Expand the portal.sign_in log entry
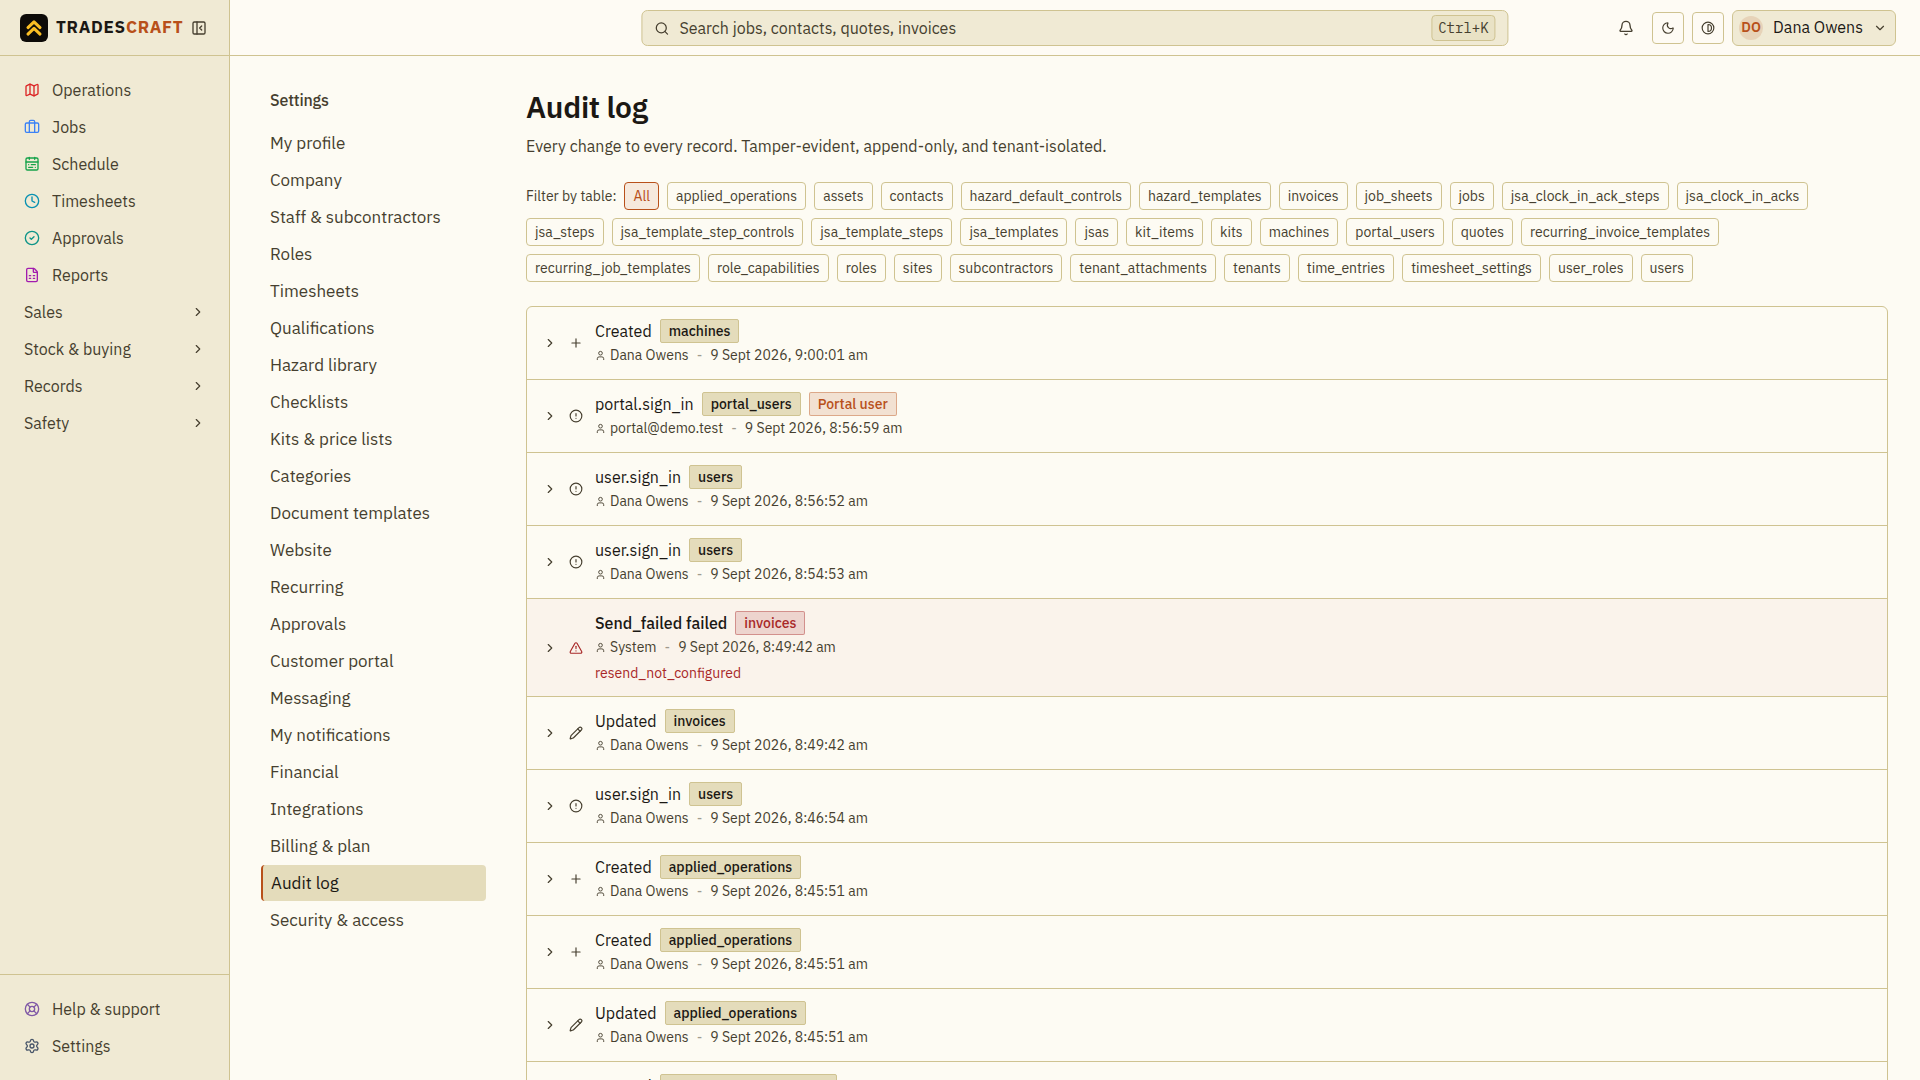This screenshot has height=1080, width=1920. click(x=550, y=416)
